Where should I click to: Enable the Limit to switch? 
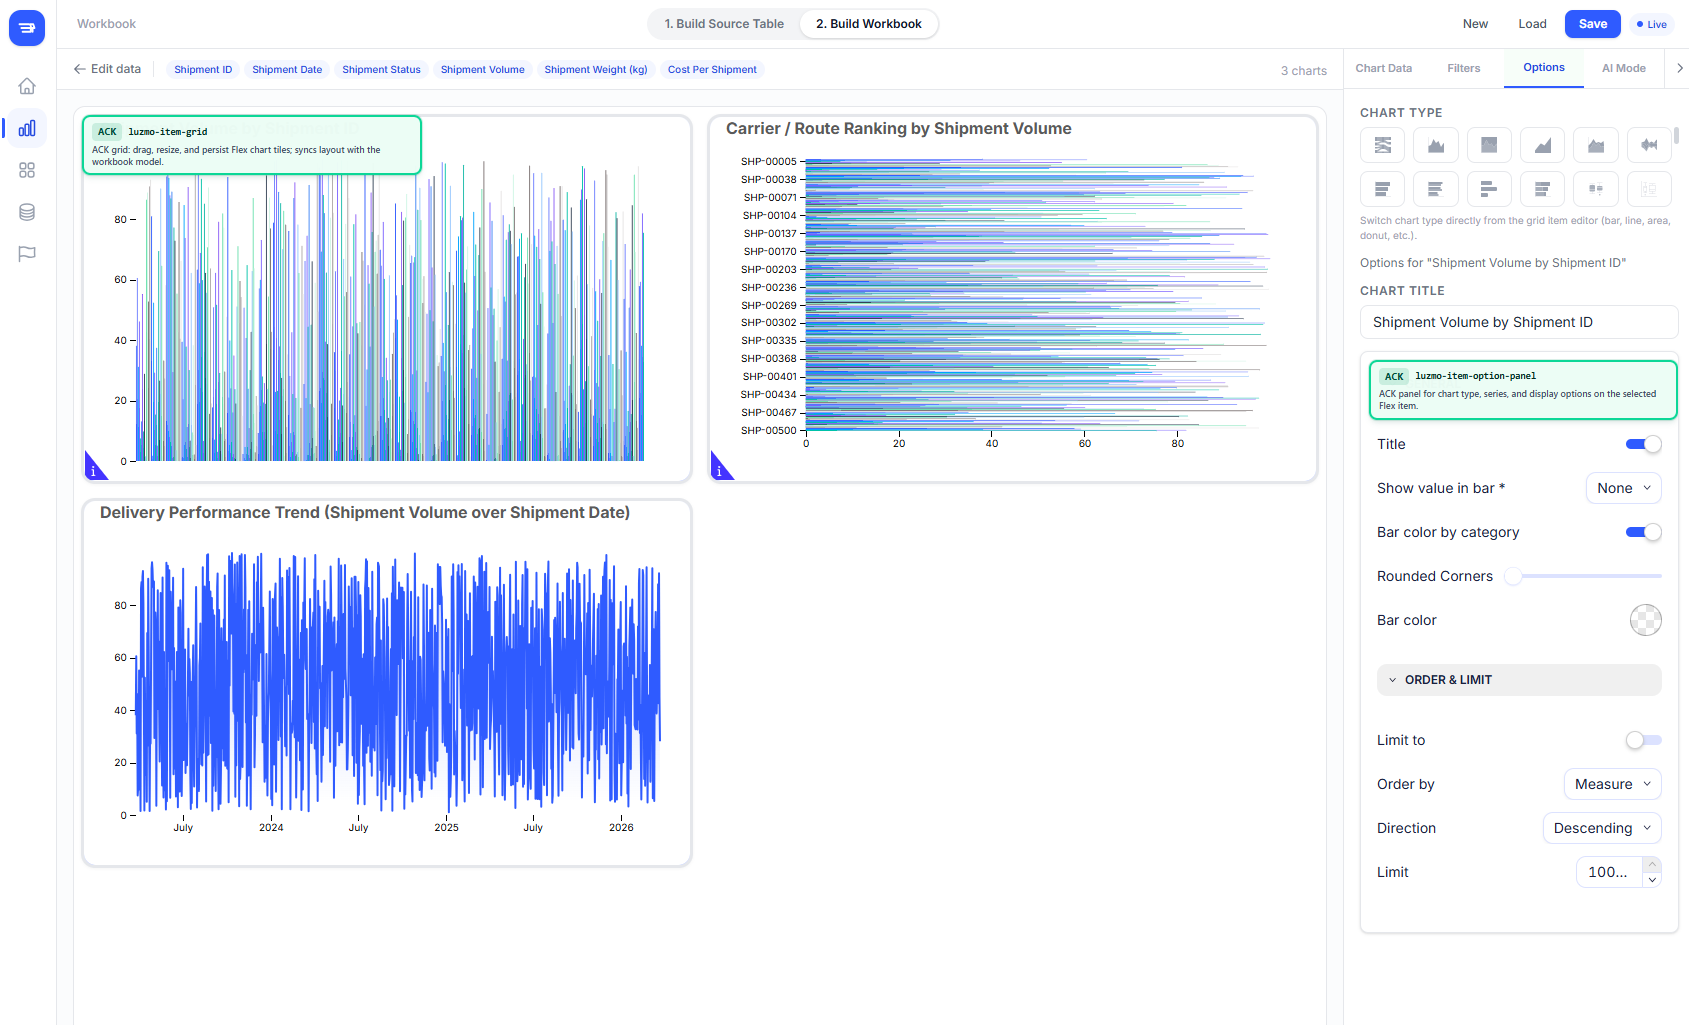click(1643, 740)
